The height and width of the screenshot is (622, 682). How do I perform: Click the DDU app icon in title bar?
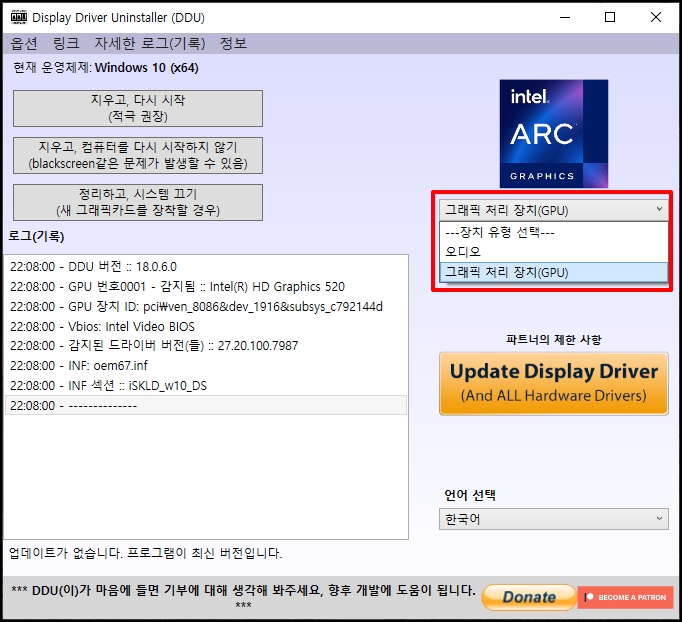[x=19, y=17]
